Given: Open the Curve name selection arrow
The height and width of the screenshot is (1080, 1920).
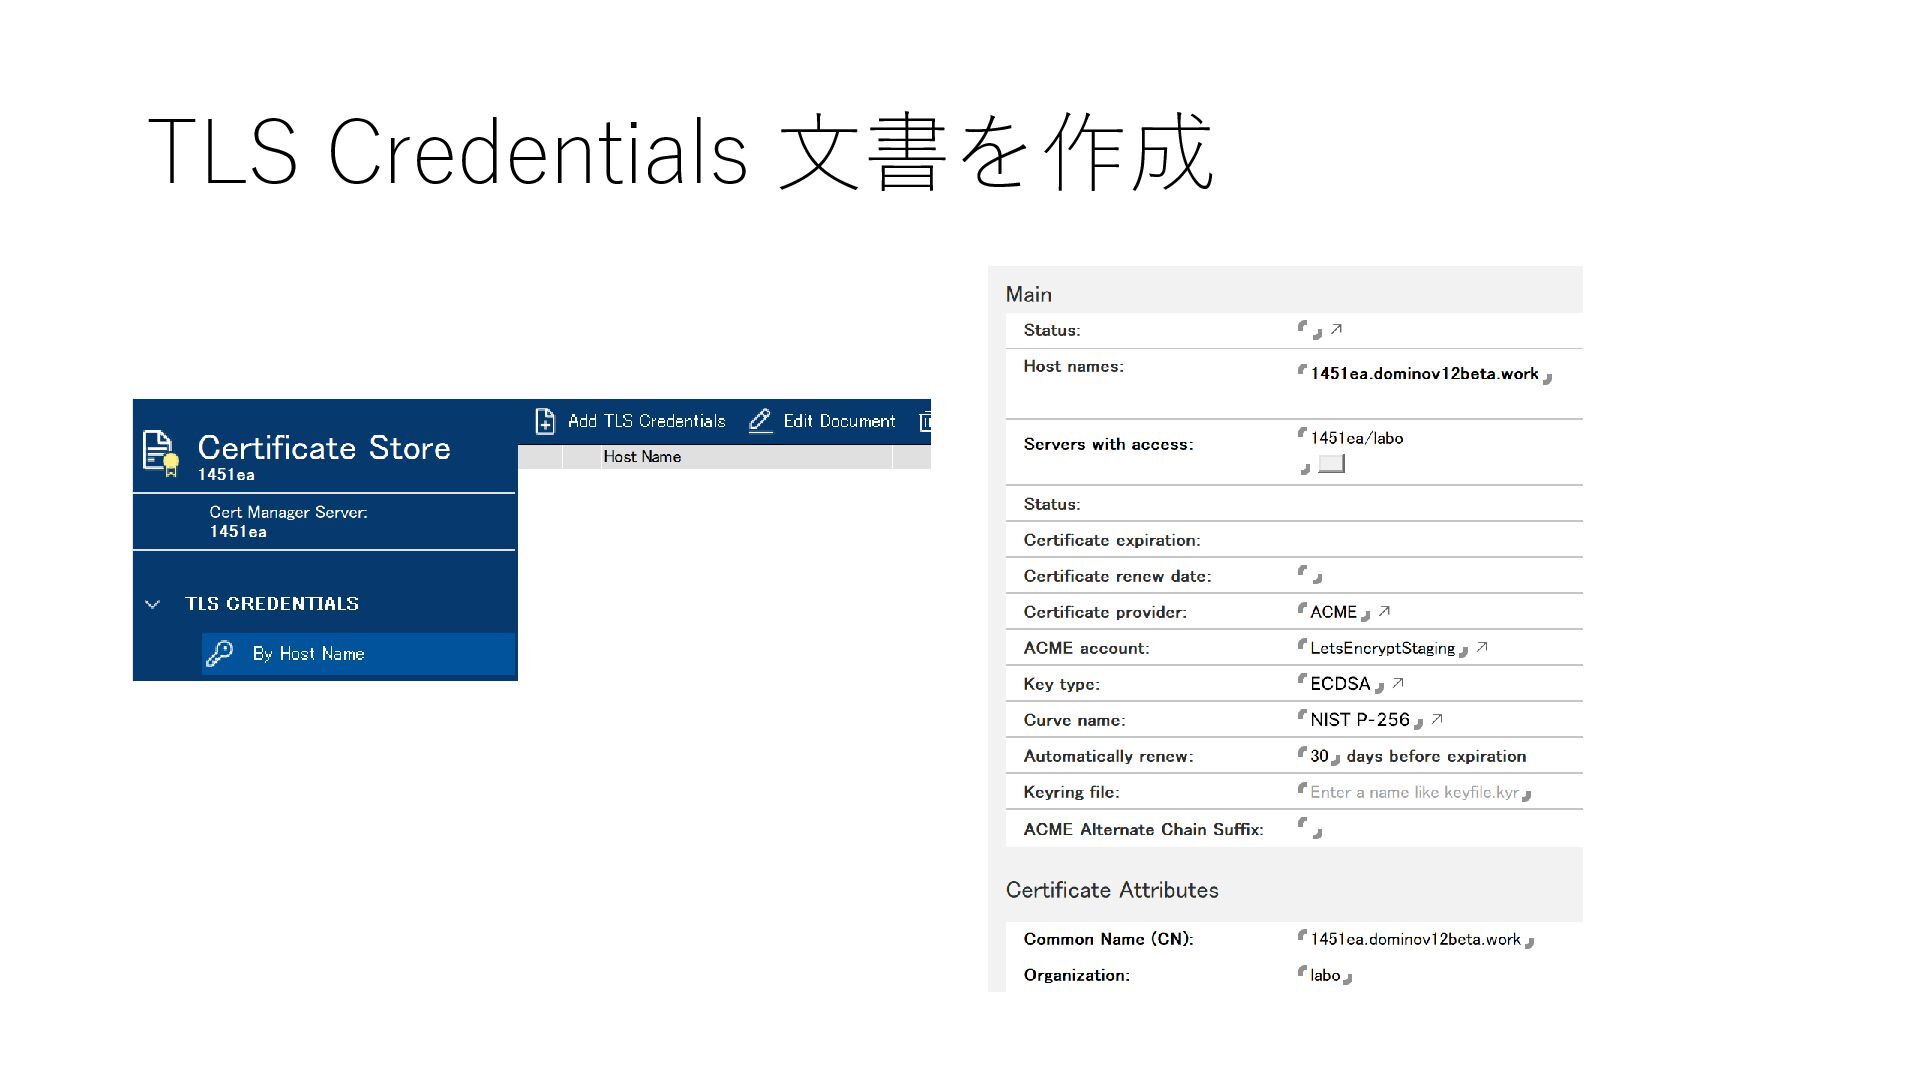Looking at the screenshot, I should [1437, 719].
